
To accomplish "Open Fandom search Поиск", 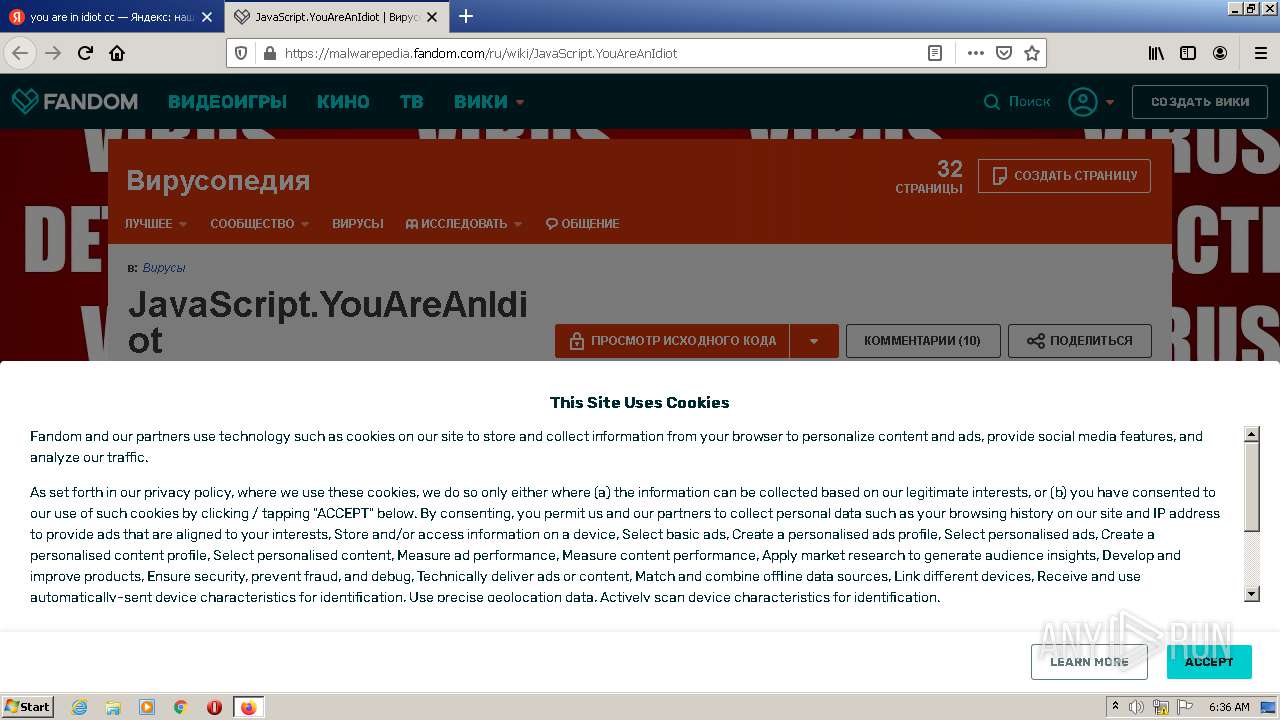I will [x=1017, y=101].
